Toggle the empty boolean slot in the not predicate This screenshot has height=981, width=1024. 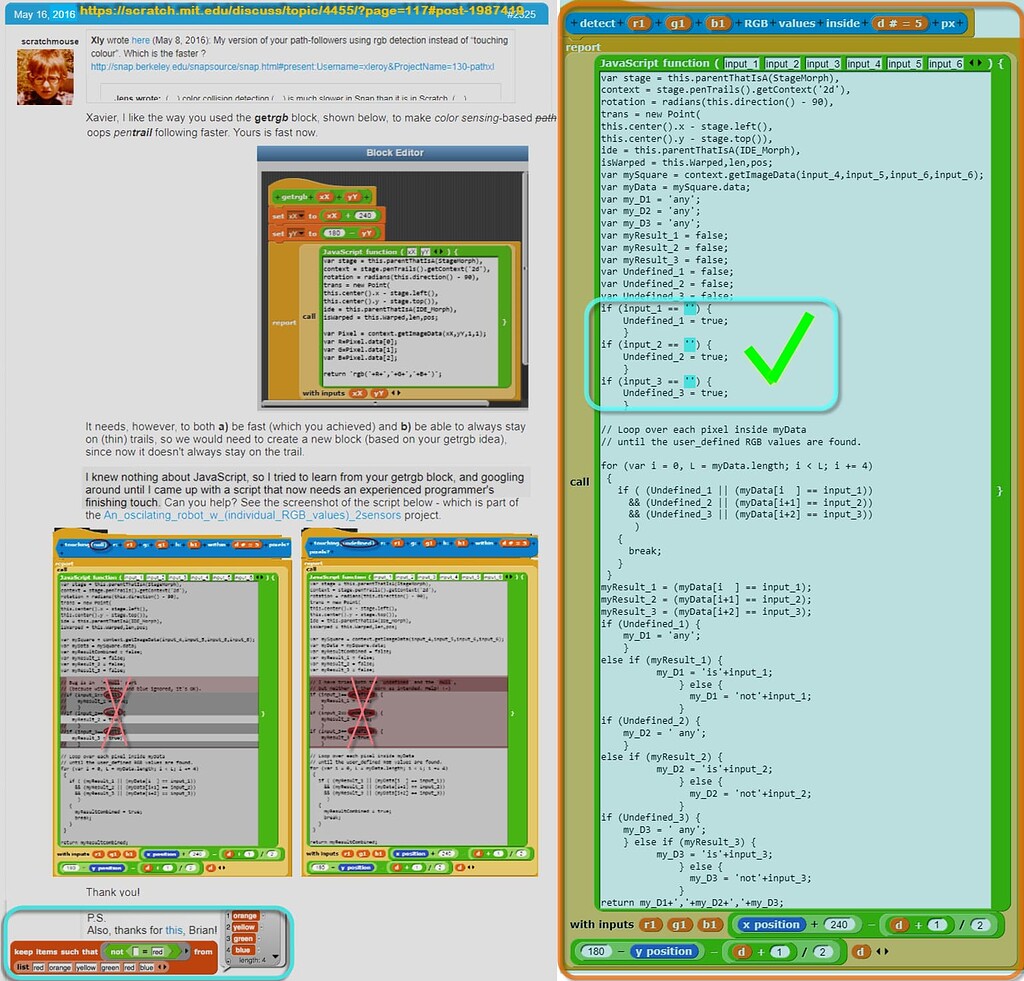pyautogui.click(x=136, y=951)
